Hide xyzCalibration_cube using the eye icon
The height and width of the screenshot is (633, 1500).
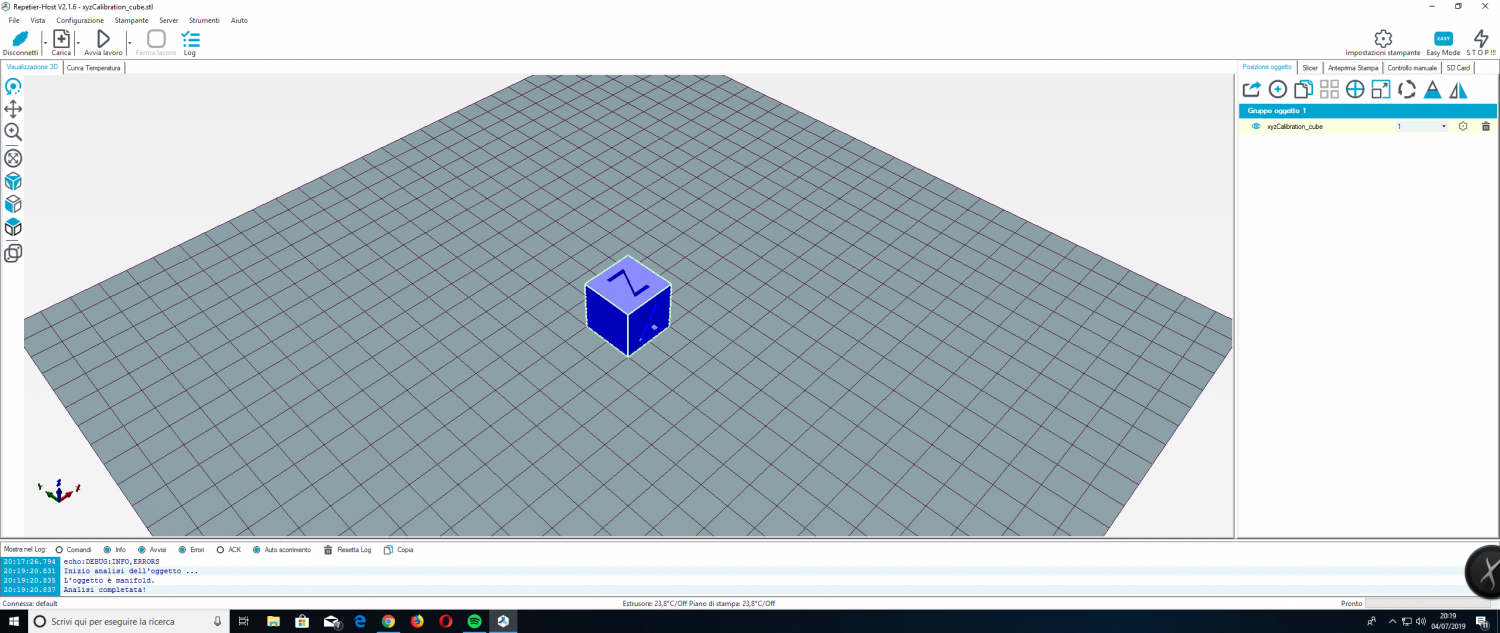point(1256,127)
